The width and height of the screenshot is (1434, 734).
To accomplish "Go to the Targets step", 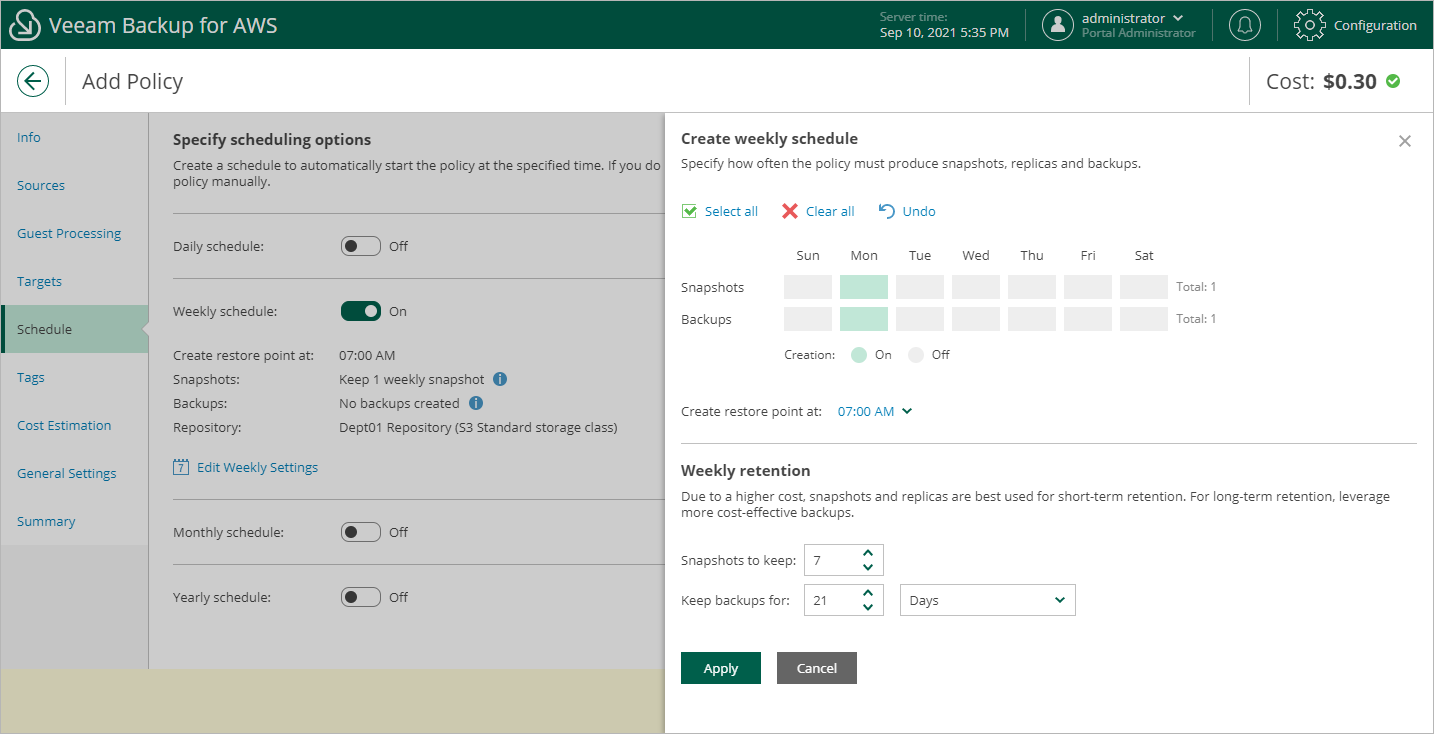I will point(40,282).
